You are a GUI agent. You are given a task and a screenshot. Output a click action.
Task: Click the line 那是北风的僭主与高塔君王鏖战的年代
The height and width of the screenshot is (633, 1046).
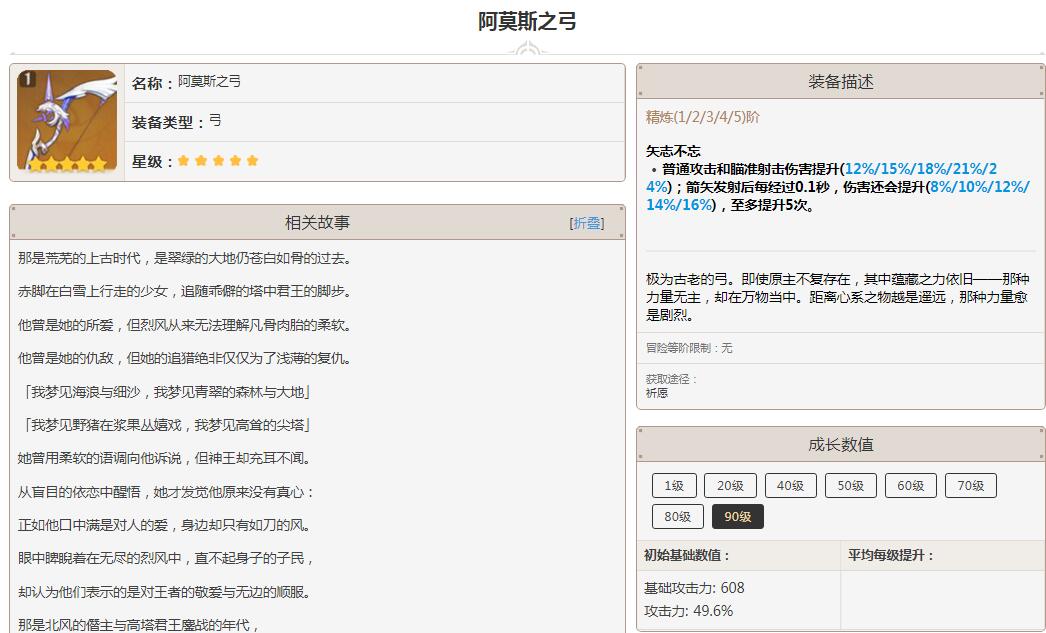click(139, 625)
